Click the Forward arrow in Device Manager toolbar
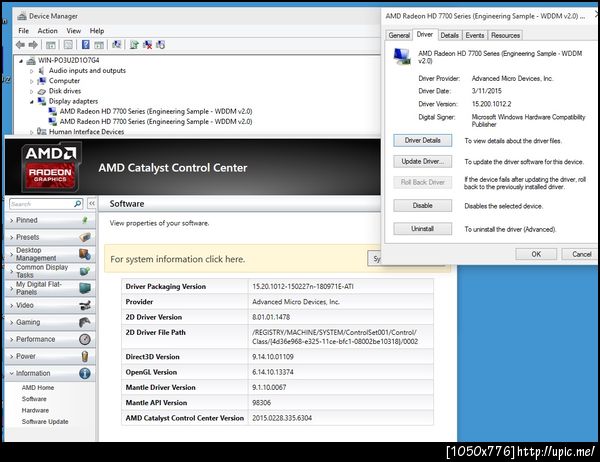This screenshot has height=462, width=600. (x=33, y=45)
